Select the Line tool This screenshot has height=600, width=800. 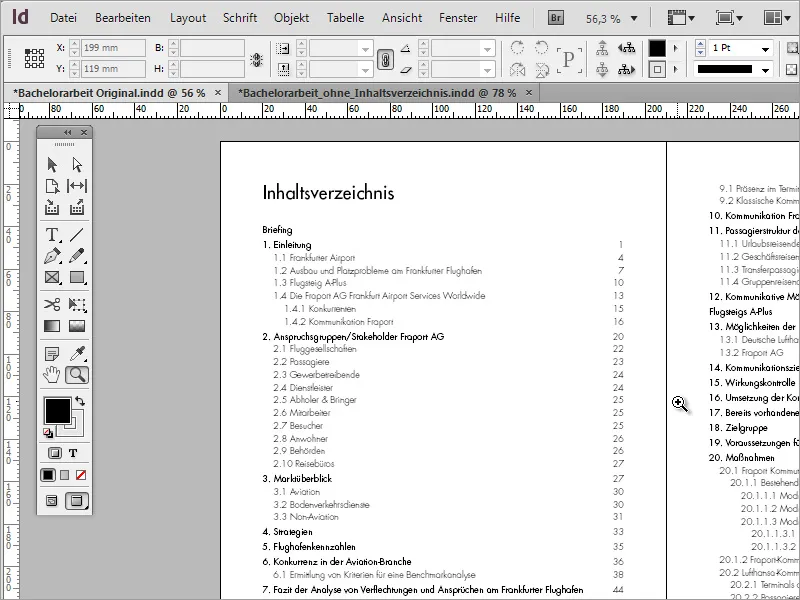tap(77, 235)
